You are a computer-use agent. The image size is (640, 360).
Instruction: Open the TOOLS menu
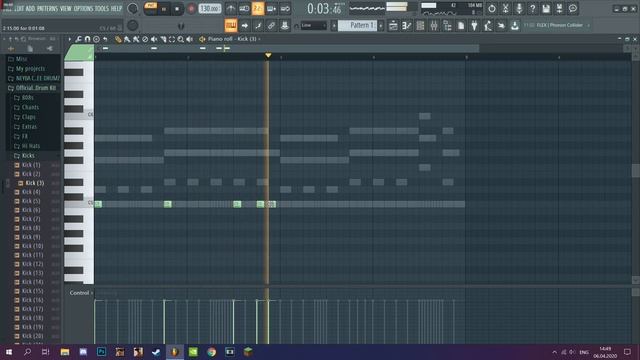pos(102,9)
